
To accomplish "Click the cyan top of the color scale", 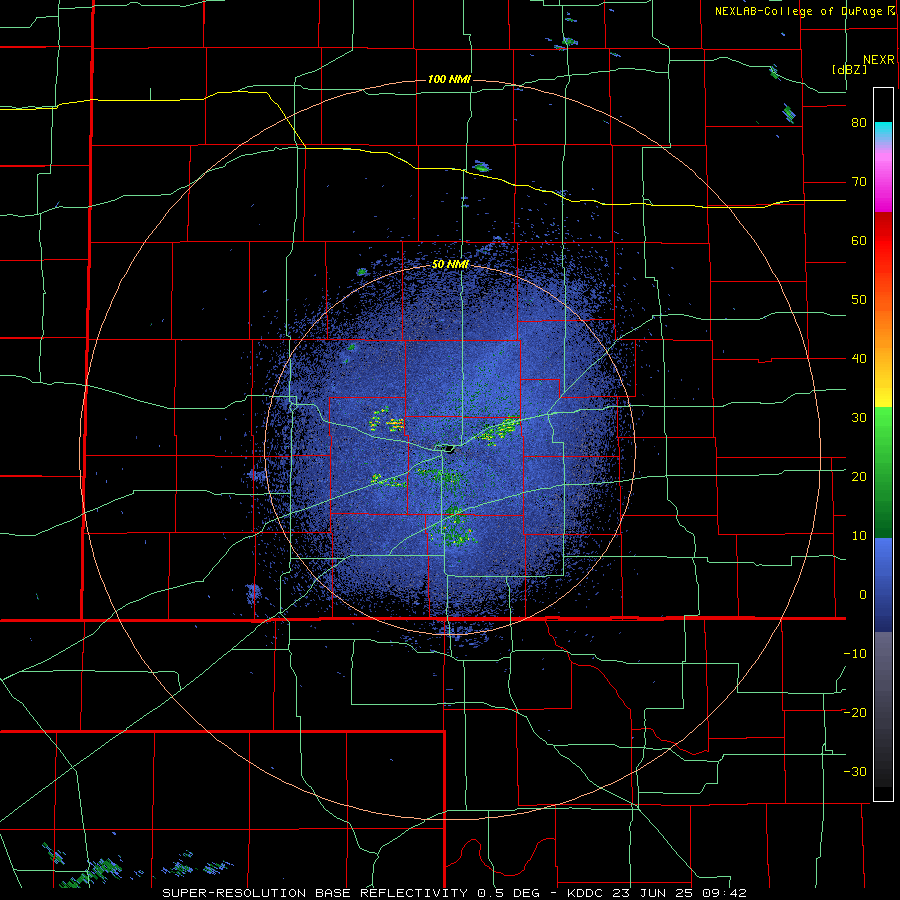I will click(883, 130).
